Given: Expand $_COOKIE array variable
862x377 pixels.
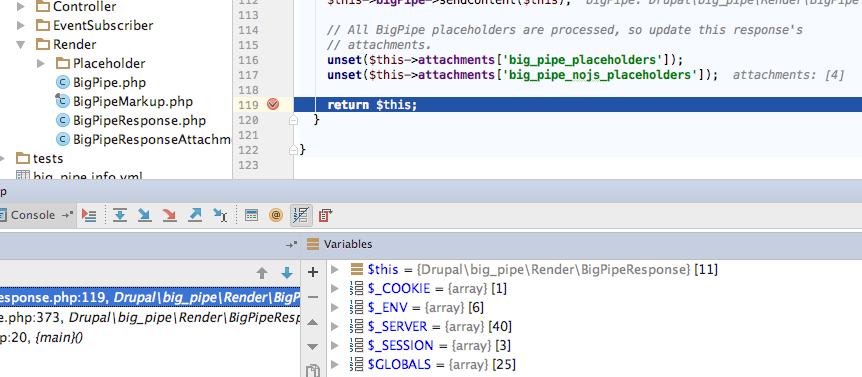Looking at the screenshot, I should (334, 289).
